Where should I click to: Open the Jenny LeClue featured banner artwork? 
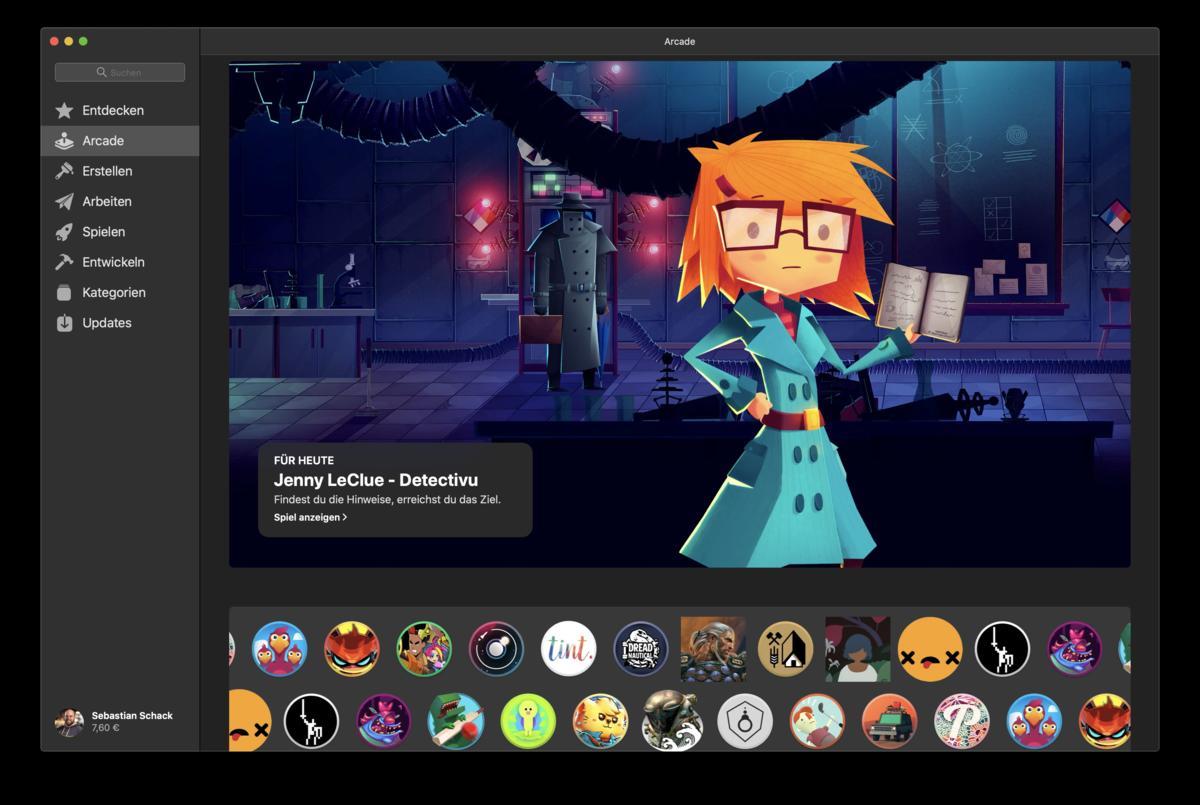point(680,314)
